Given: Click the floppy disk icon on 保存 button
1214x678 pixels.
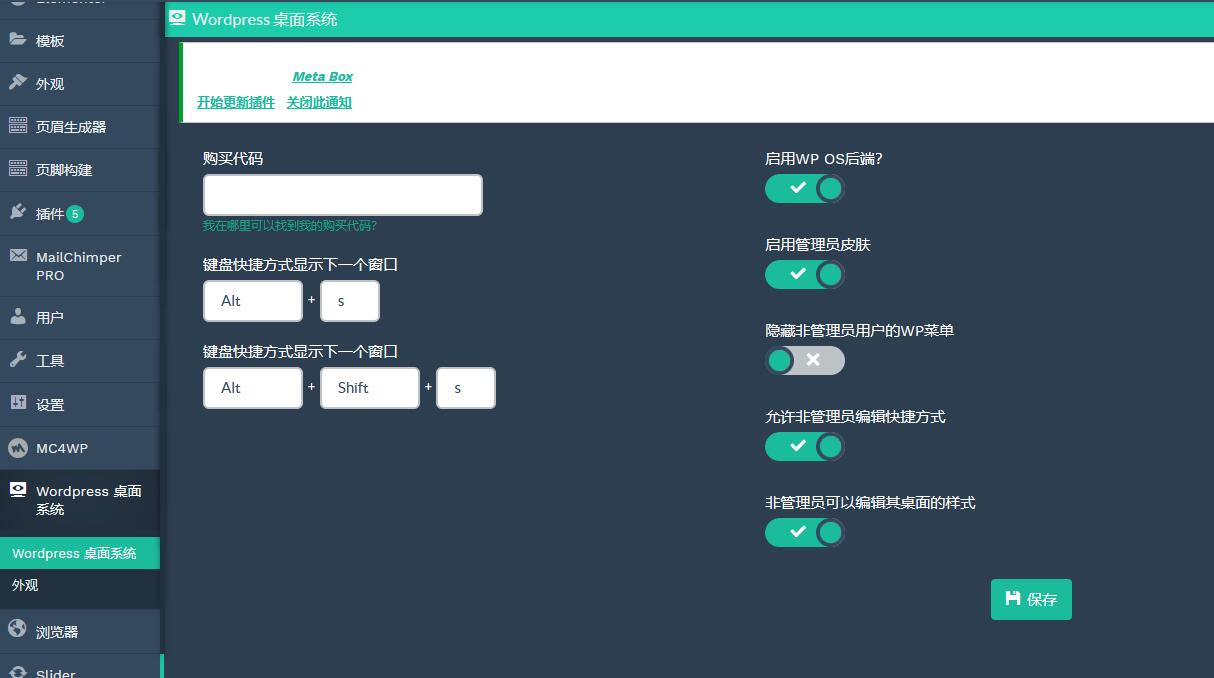Looking at the screenshot, I should tap(1013, 598).
